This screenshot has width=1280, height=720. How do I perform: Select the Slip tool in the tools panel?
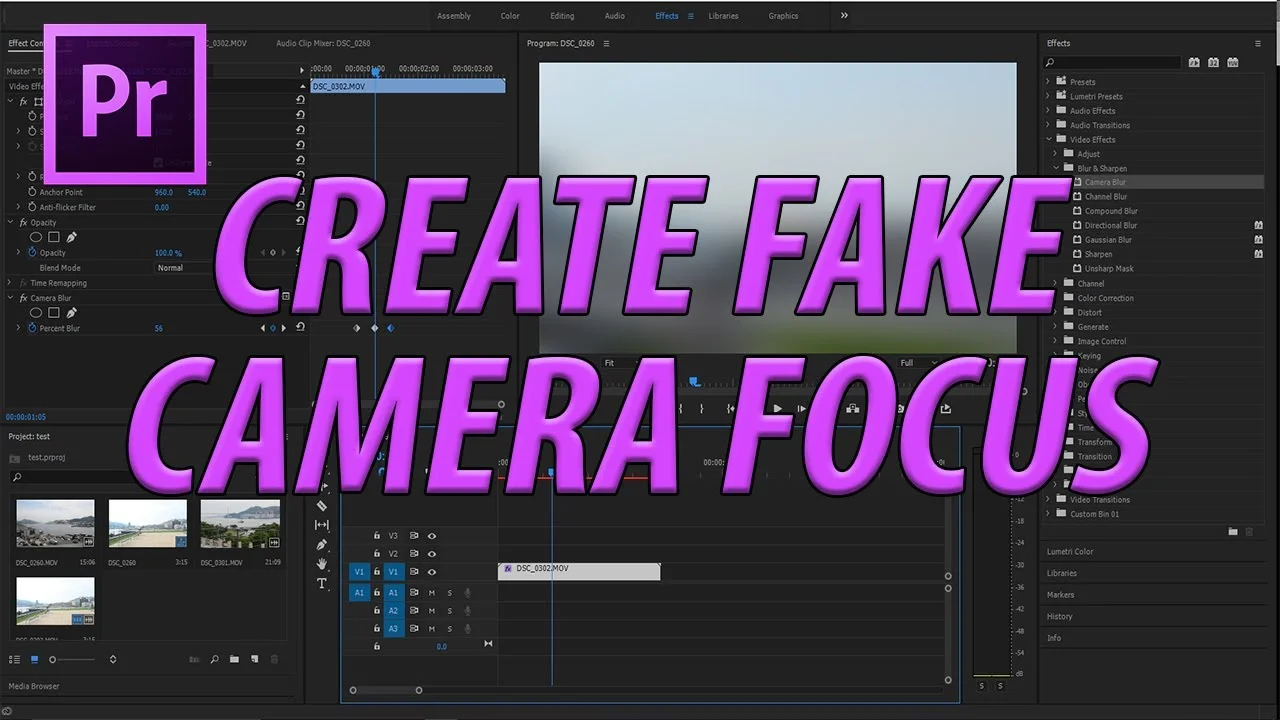(x=322, y=525)
